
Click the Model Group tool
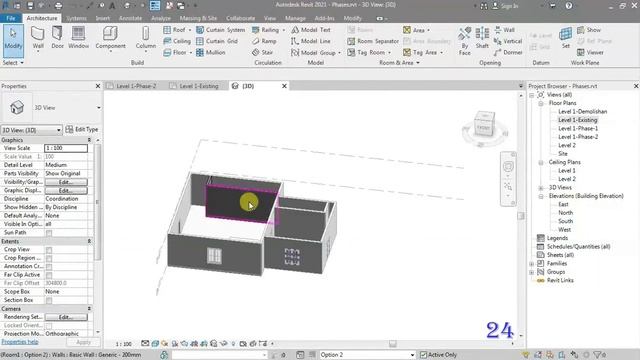316,53
